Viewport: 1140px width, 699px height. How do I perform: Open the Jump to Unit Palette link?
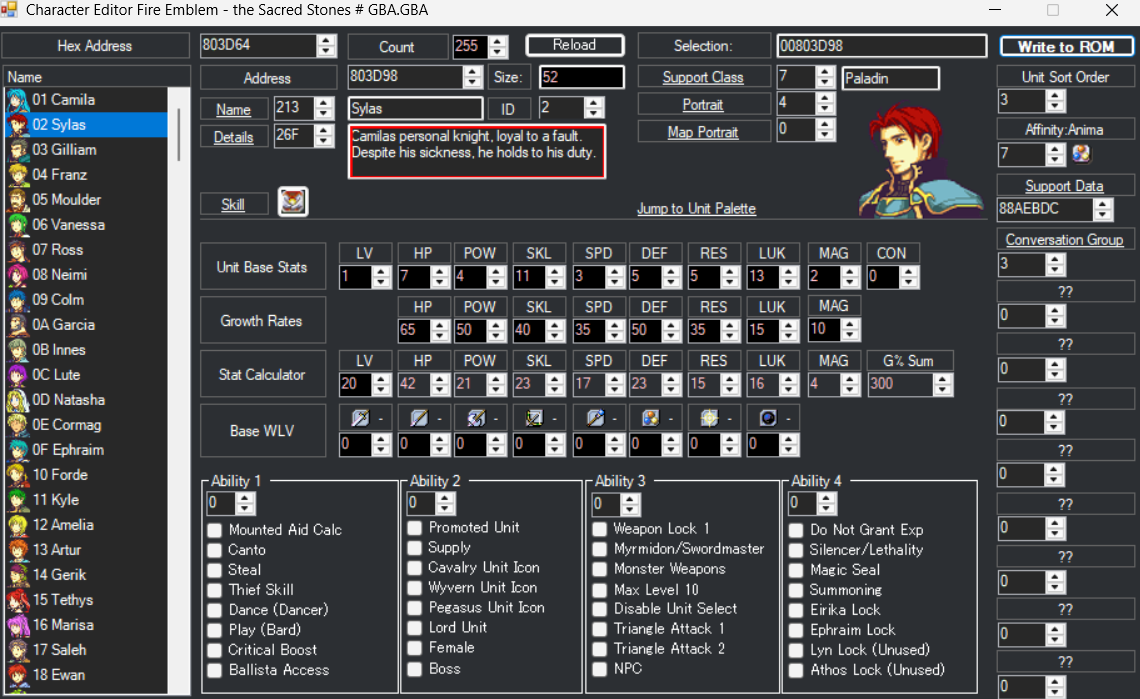point(696,208)
